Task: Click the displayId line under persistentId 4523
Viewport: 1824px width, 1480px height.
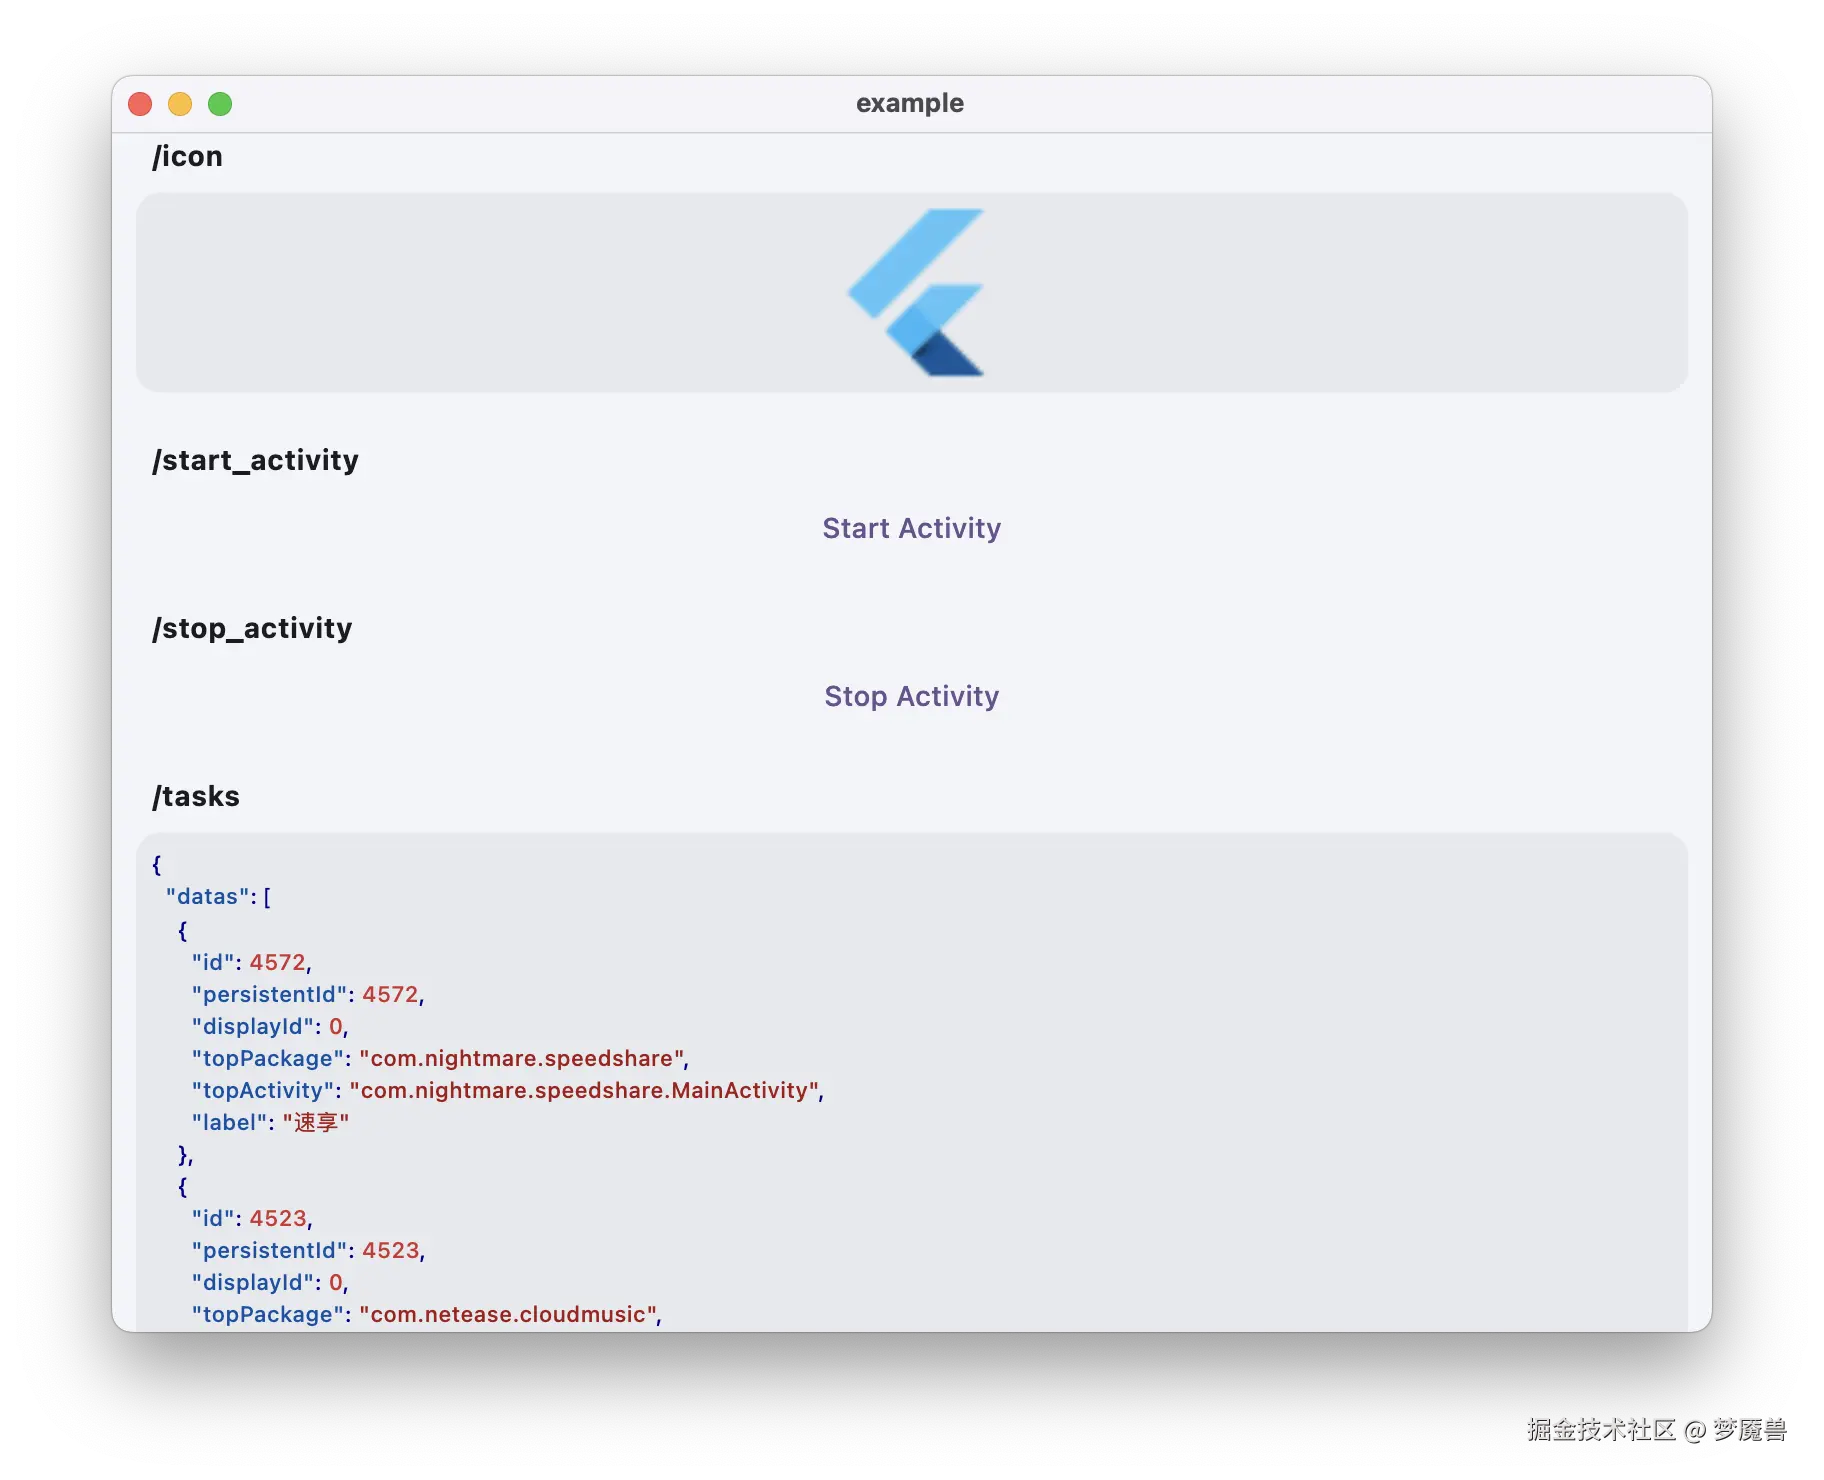Action: point(270,1282)
